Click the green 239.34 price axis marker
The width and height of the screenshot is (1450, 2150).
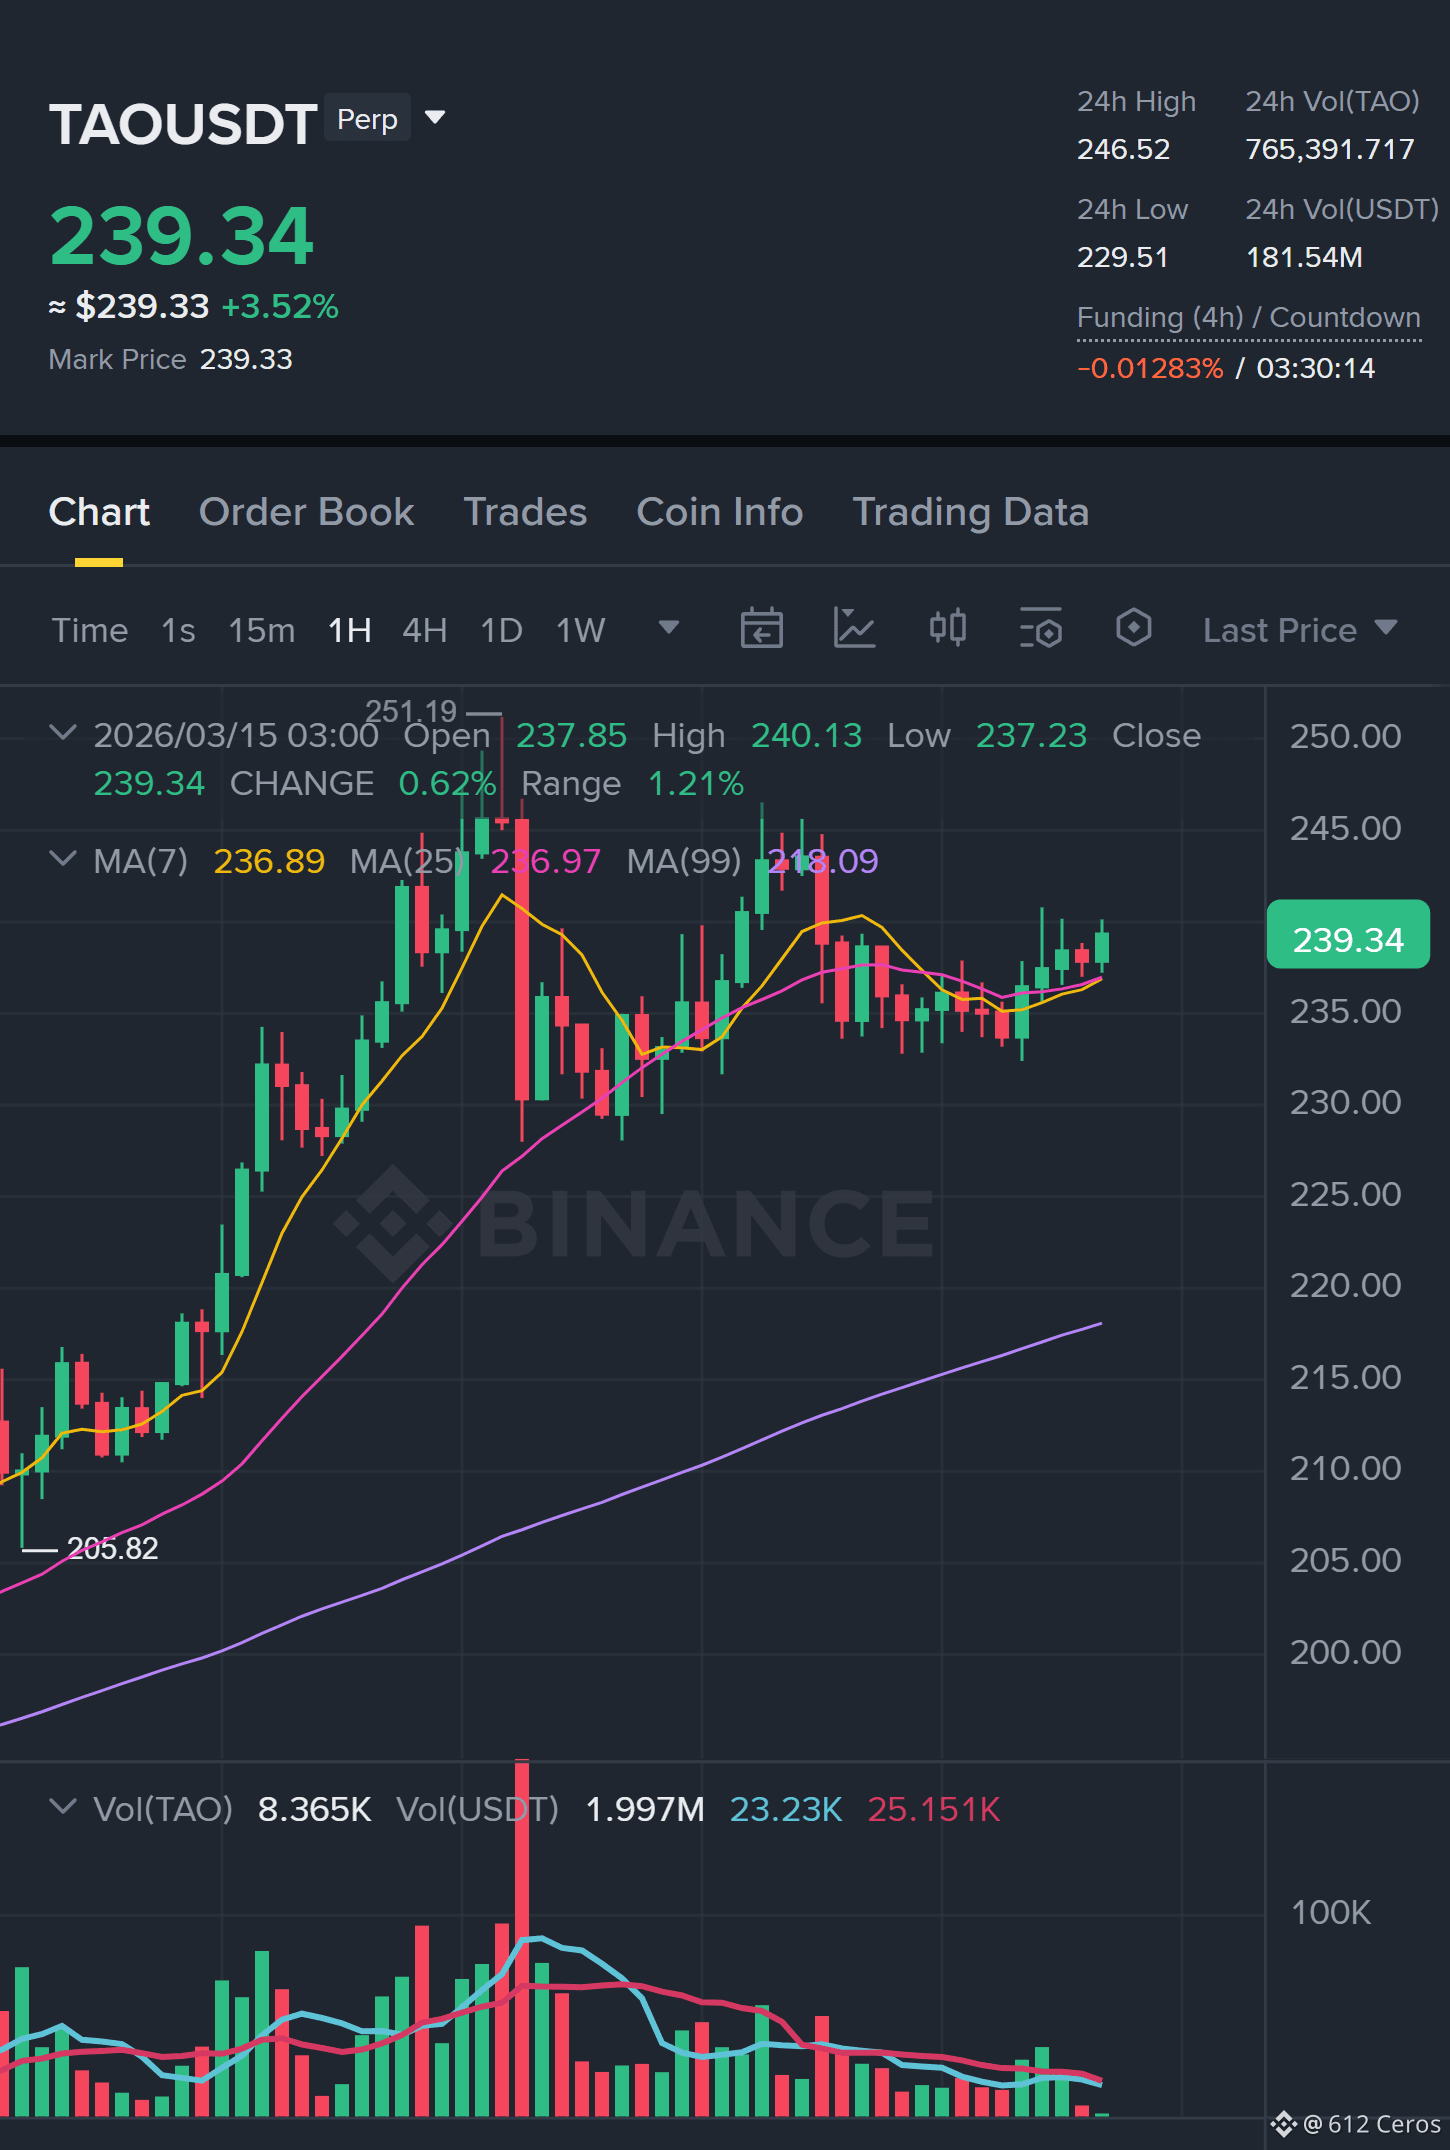point(1348,935)
